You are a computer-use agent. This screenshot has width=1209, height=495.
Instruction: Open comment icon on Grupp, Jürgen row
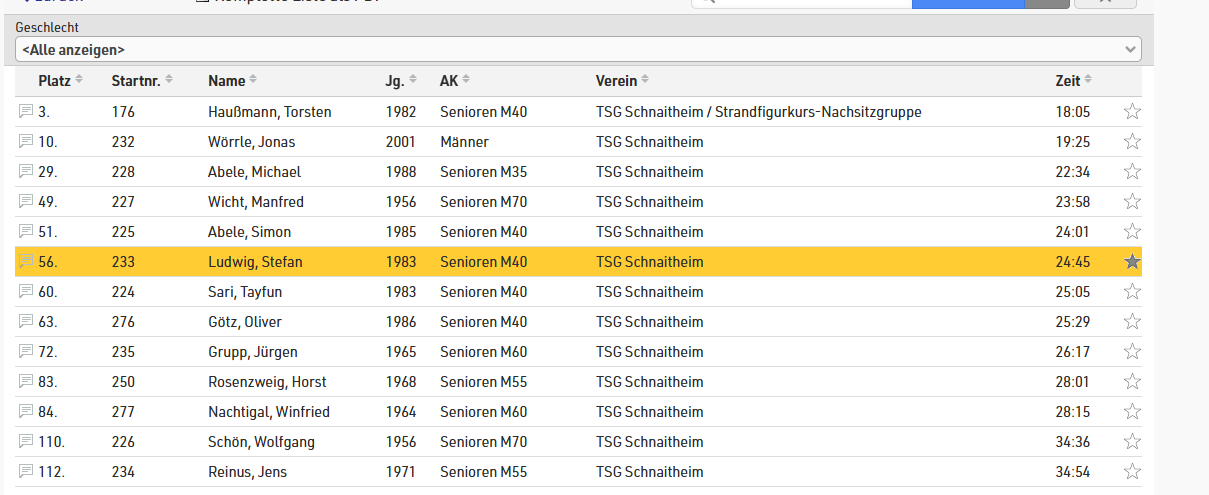point(26,352)
